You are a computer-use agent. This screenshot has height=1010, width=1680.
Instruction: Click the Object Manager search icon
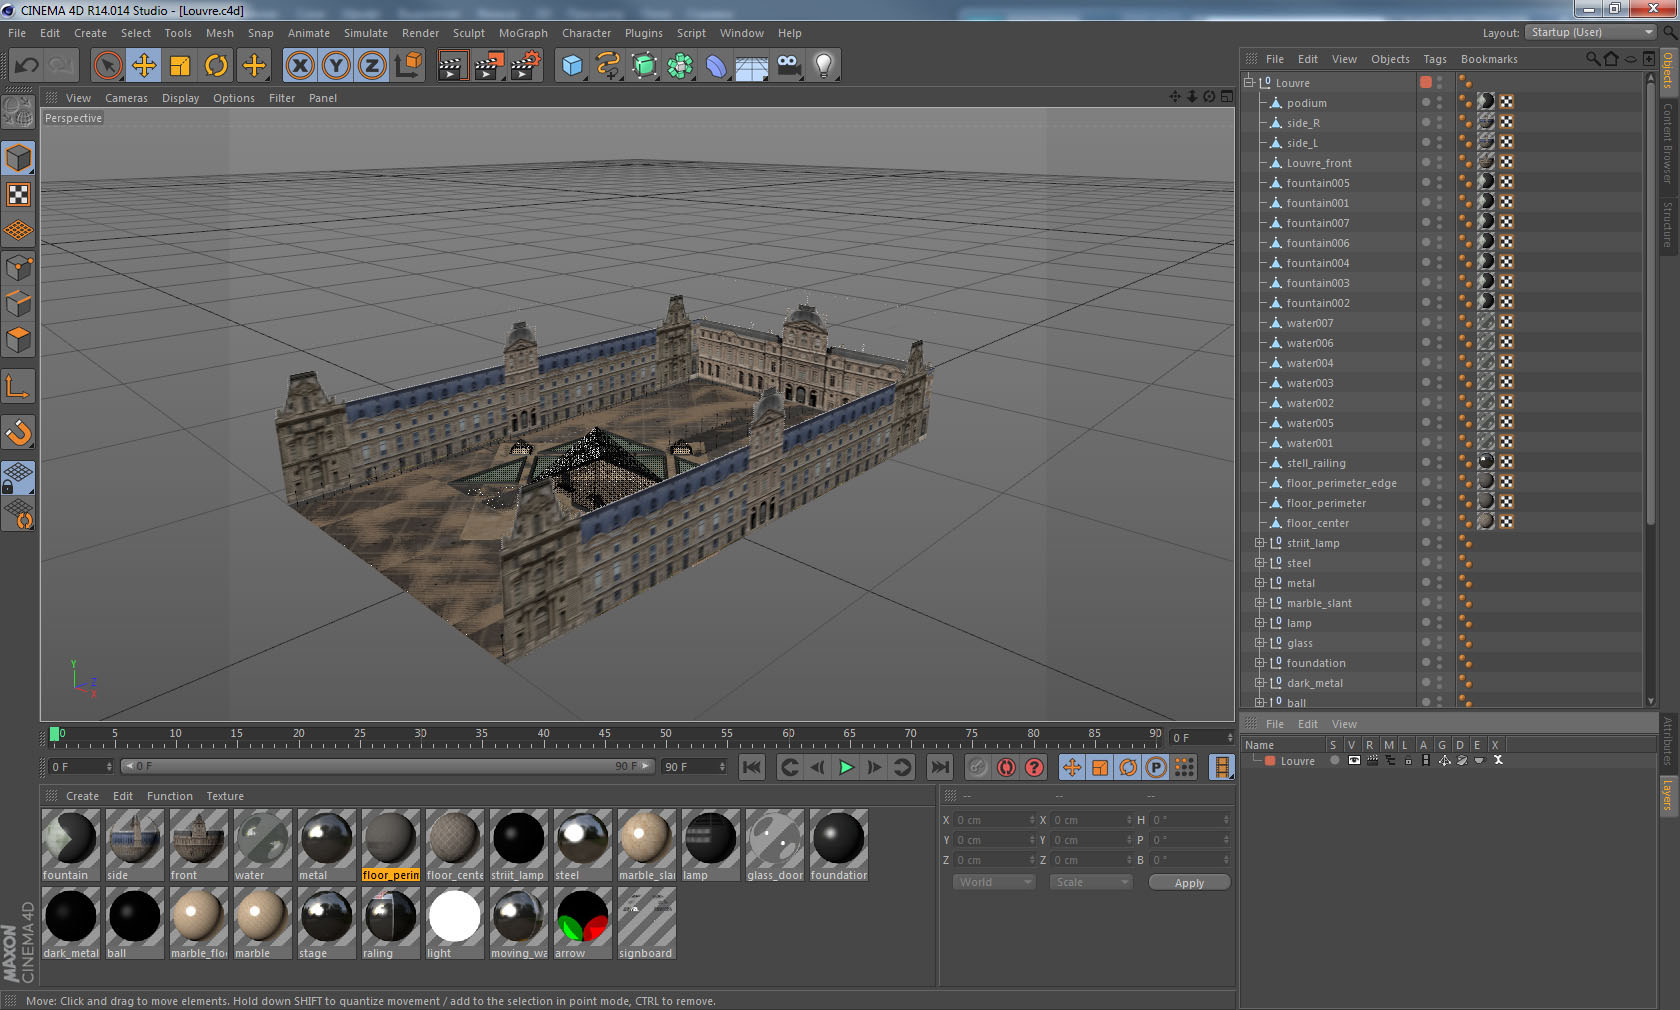(x=1593, y=59)
